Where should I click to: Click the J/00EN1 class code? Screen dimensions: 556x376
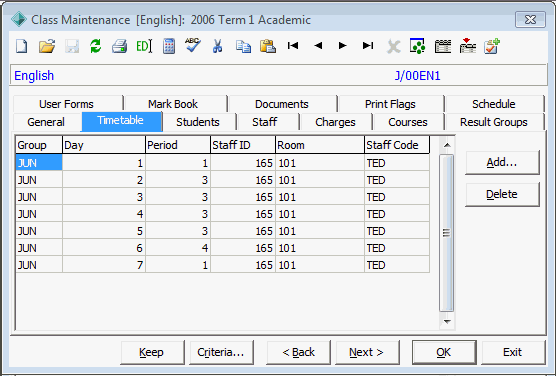(x=417, y=76)
